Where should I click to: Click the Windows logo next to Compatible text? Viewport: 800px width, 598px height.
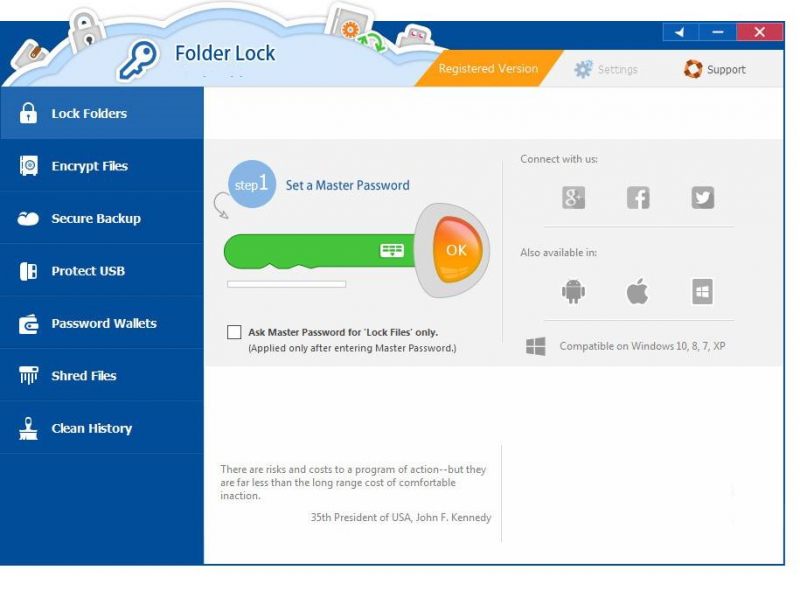click(x=536, y=346)
